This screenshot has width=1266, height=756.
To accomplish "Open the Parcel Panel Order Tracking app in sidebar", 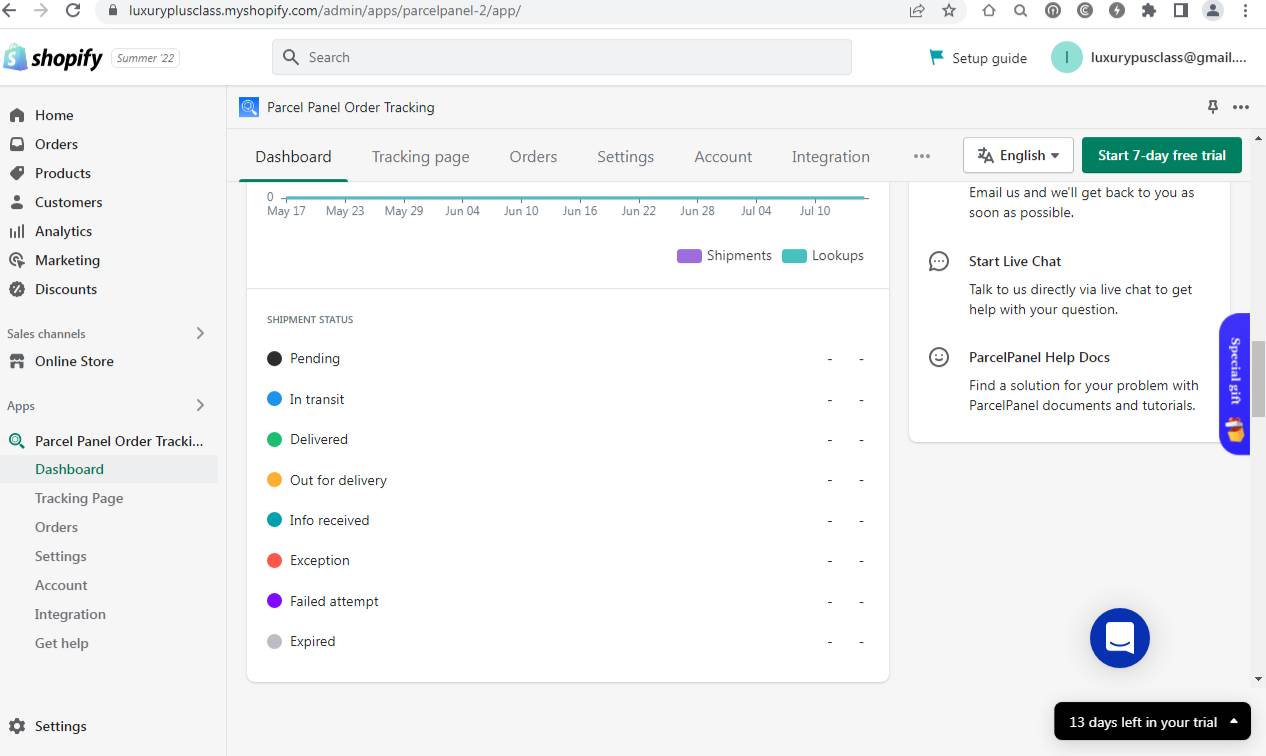I will 119,440.
